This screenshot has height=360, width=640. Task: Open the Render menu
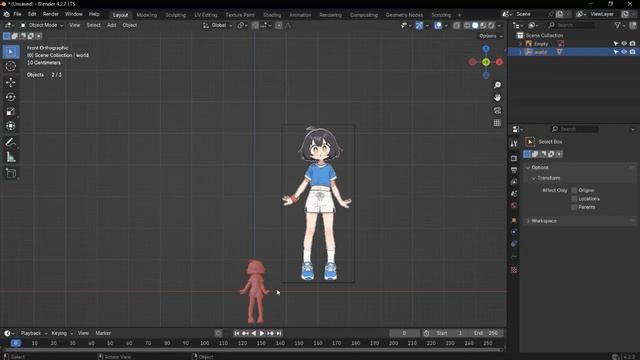[51, 14]
